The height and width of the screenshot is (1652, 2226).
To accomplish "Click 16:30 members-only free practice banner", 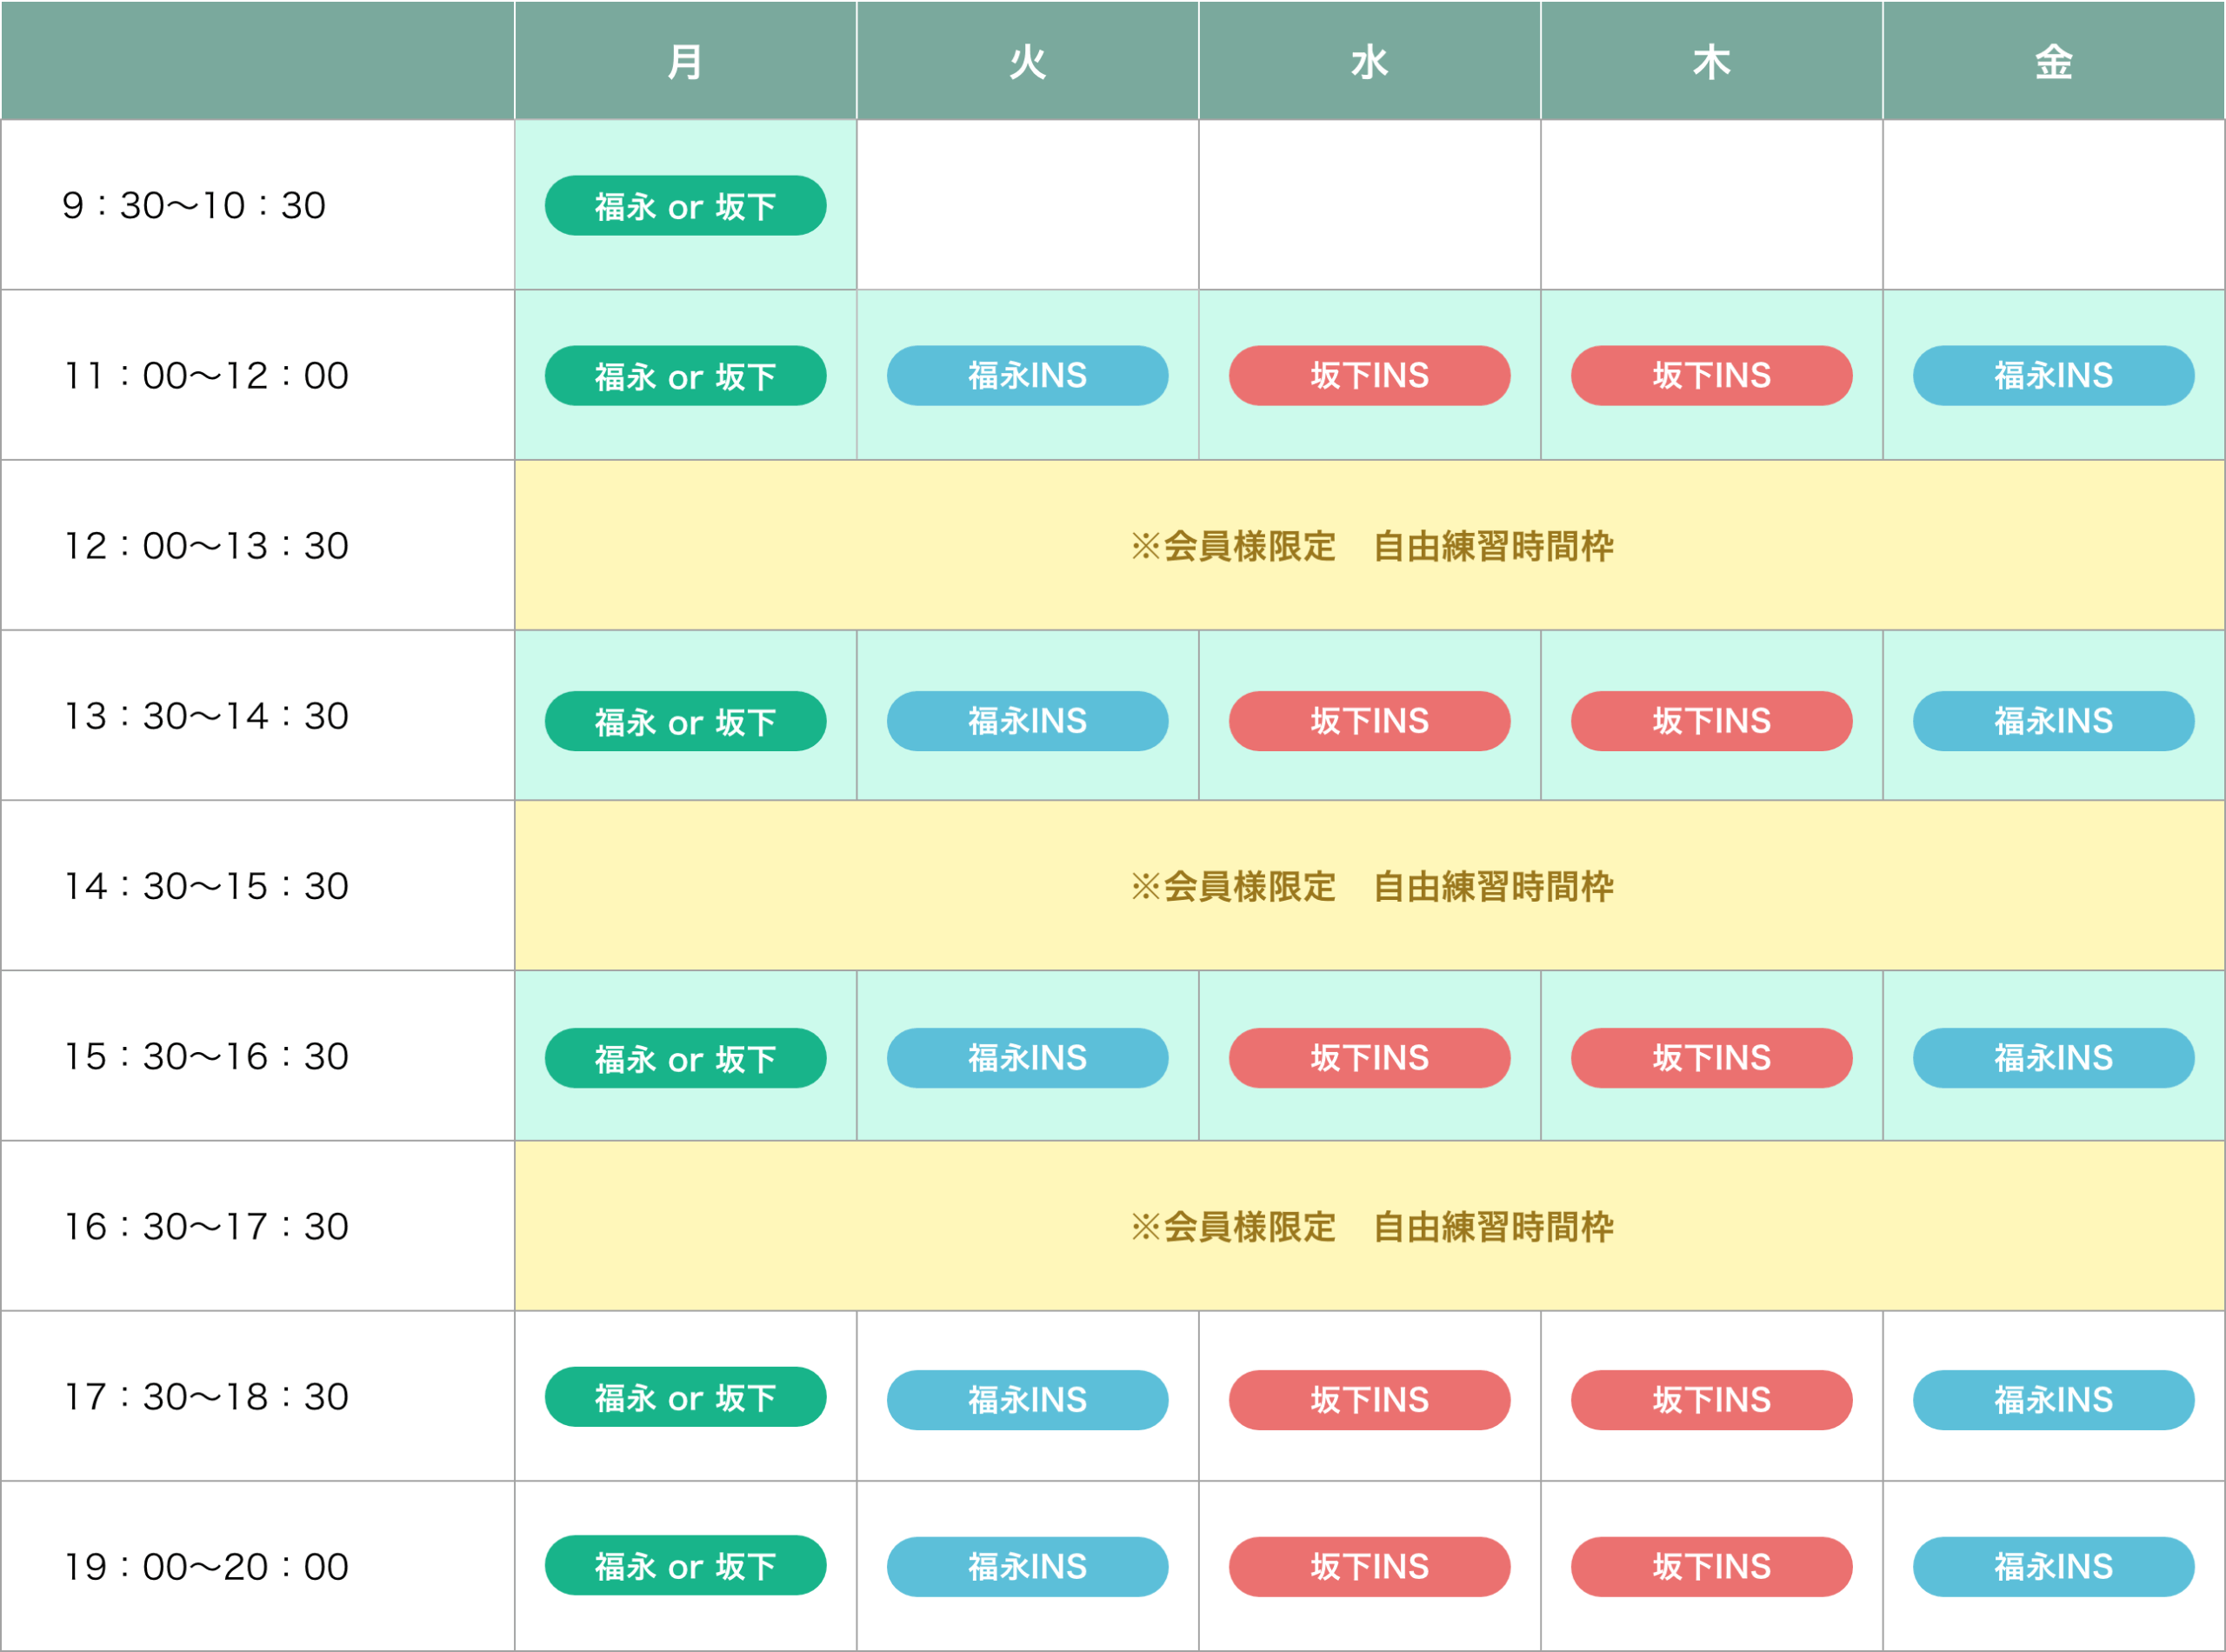I will (1371, 1227).
